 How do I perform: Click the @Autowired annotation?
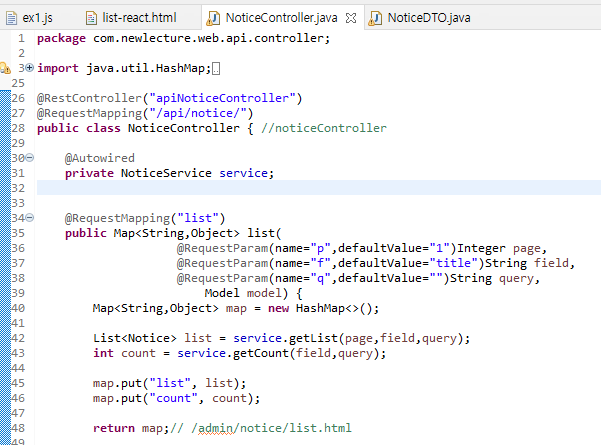[x=100, y=158]
